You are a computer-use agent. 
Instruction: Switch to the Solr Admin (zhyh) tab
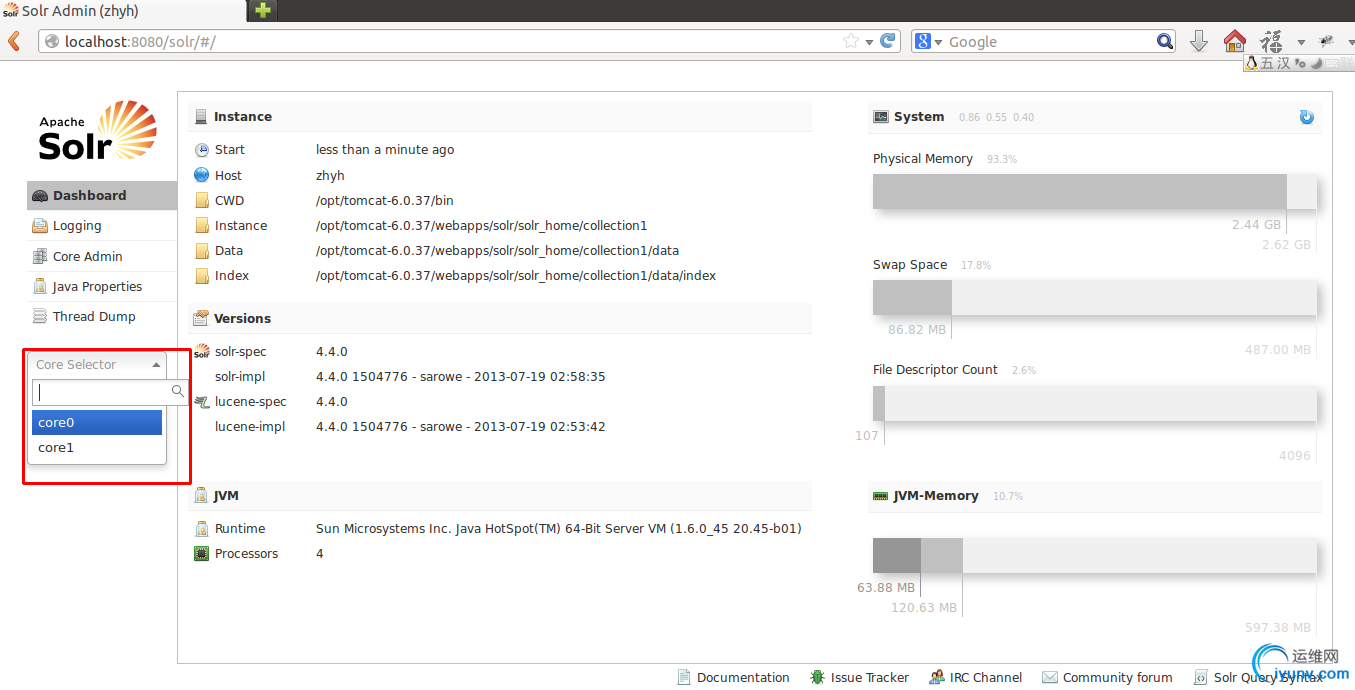(x=122, y=11)
